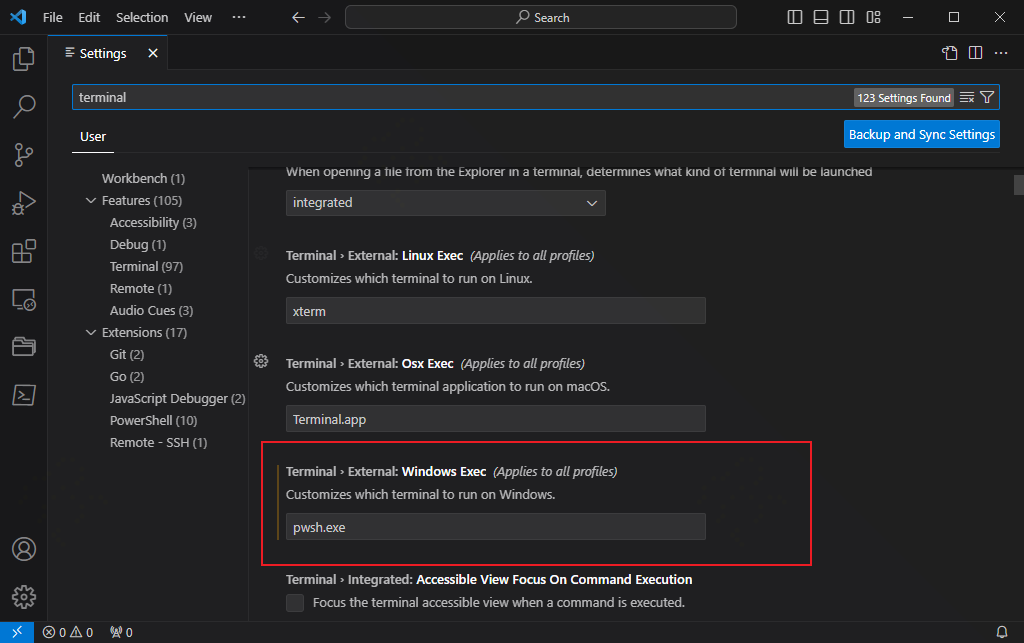Open Run and Debug view
The width and height of the screenshot is (1024, 643).
(24, 202)
